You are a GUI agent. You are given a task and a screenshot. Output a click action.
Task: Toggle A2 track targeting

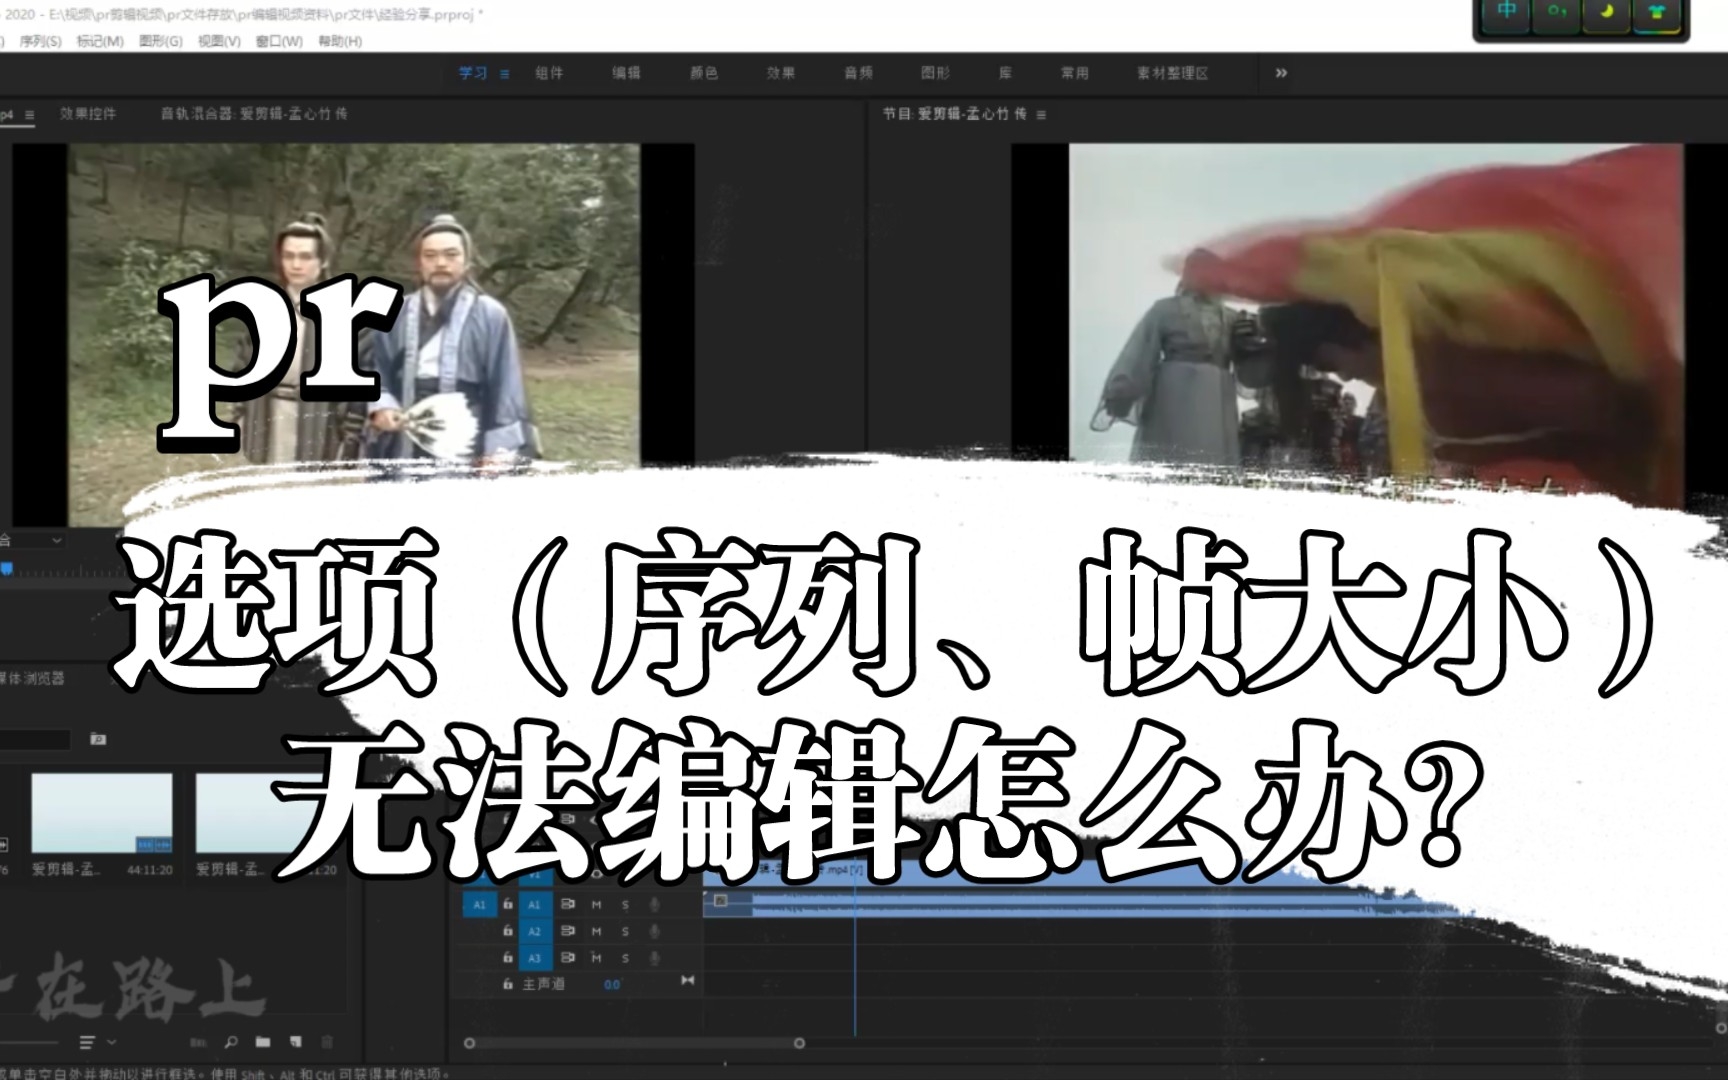pos(534,931)
